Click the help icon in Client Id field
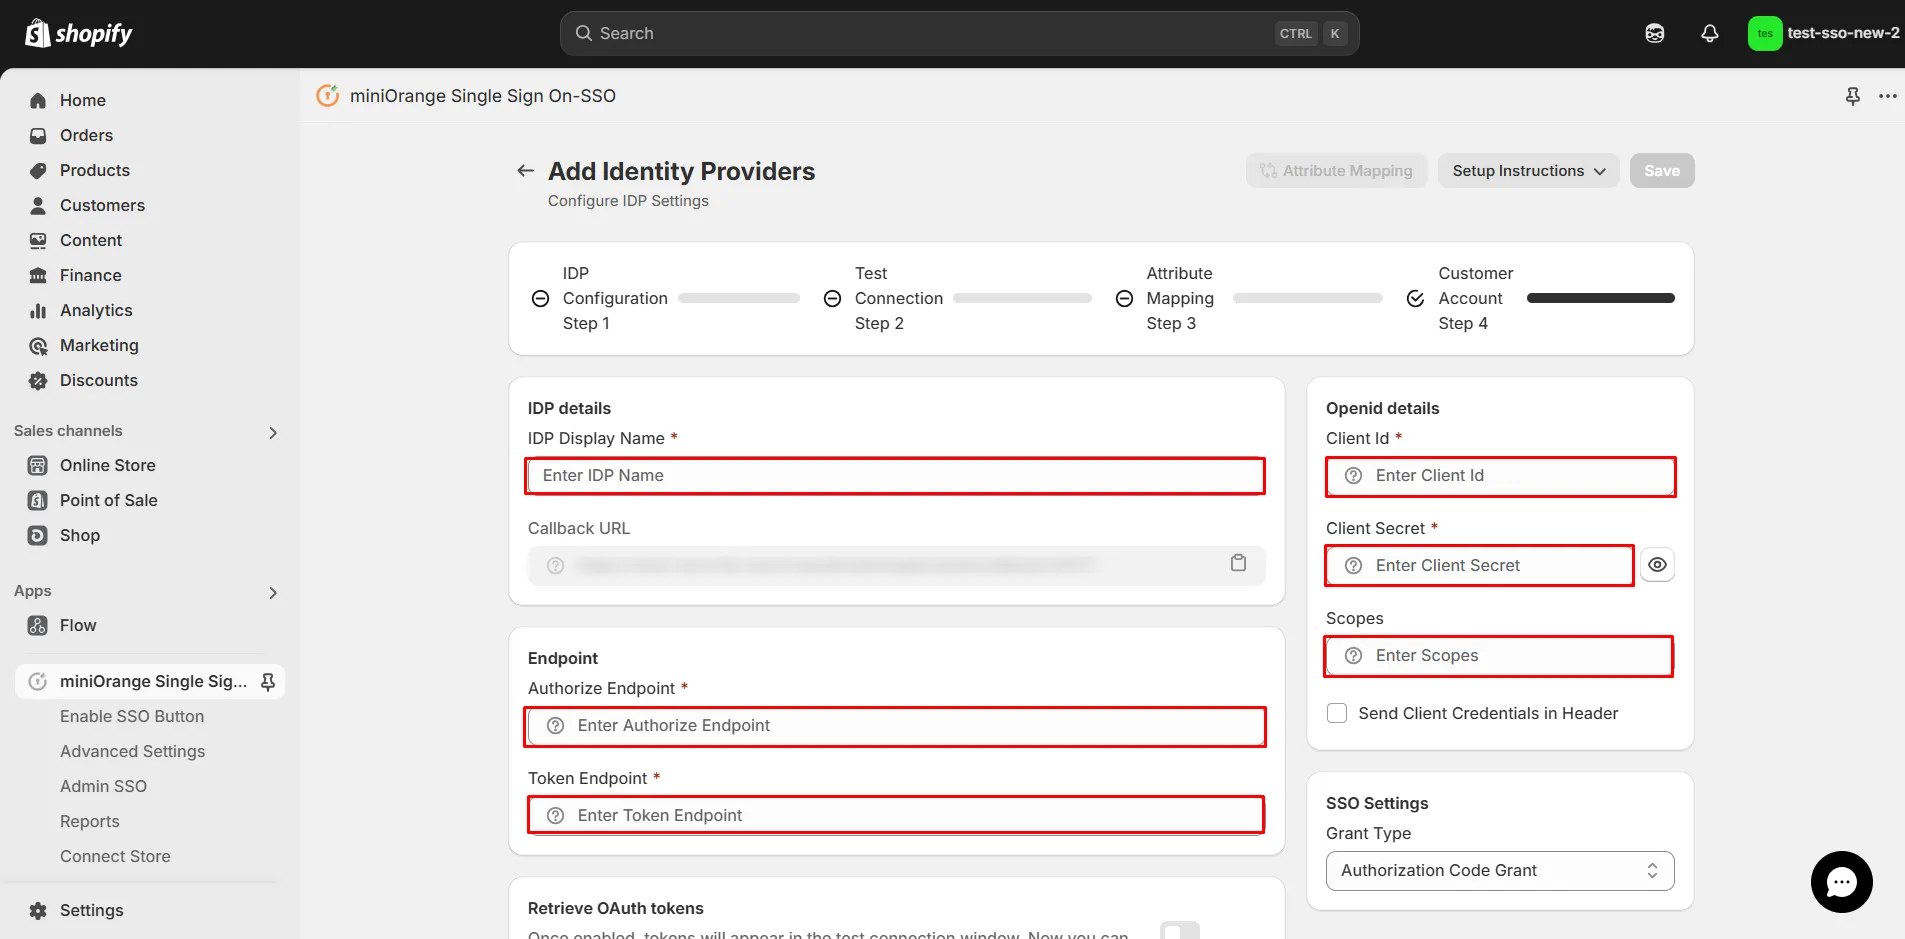Viewport: 1905px width, 939px height. (x=1353, y=476)
